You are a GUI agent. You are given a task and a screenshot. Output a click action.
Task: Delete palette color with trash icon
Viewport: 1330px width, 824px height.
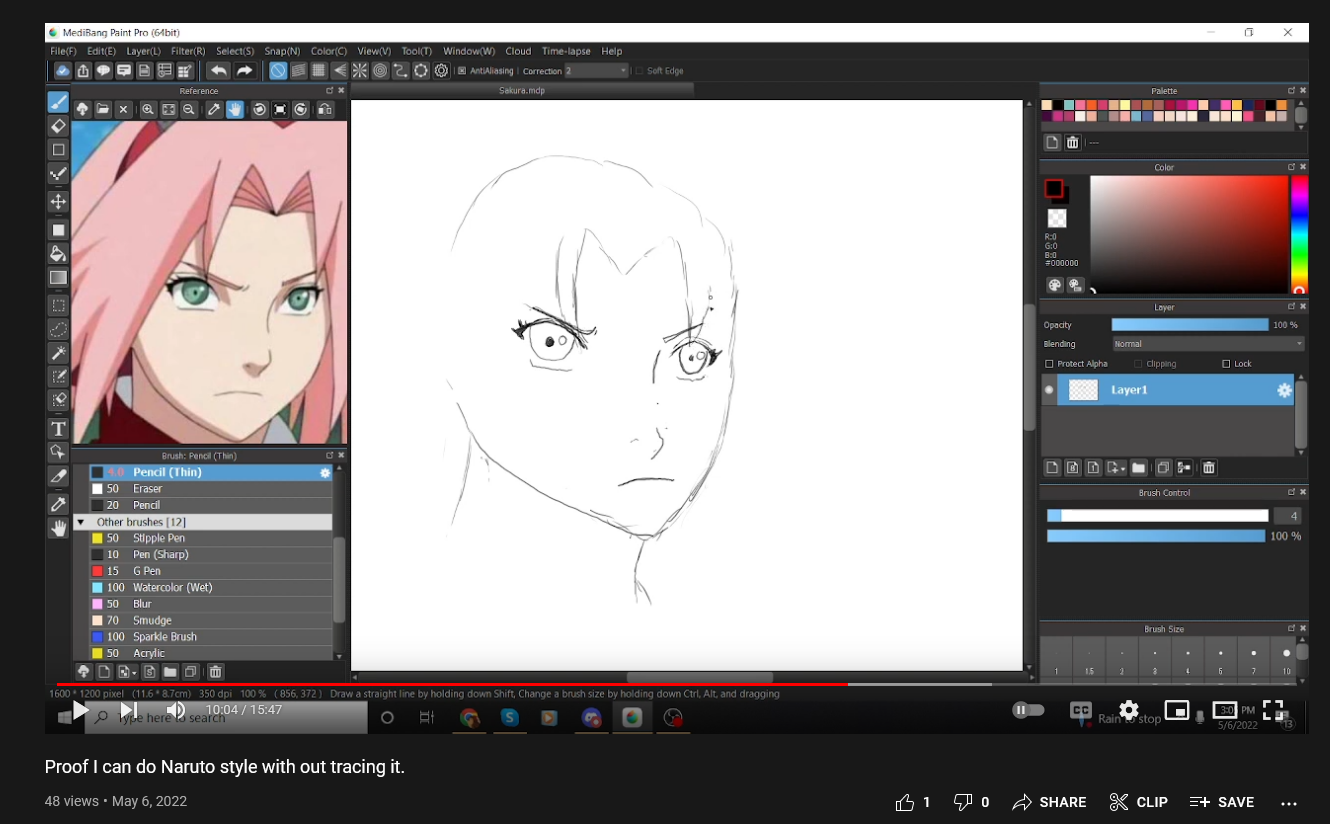pos(1072,142)
